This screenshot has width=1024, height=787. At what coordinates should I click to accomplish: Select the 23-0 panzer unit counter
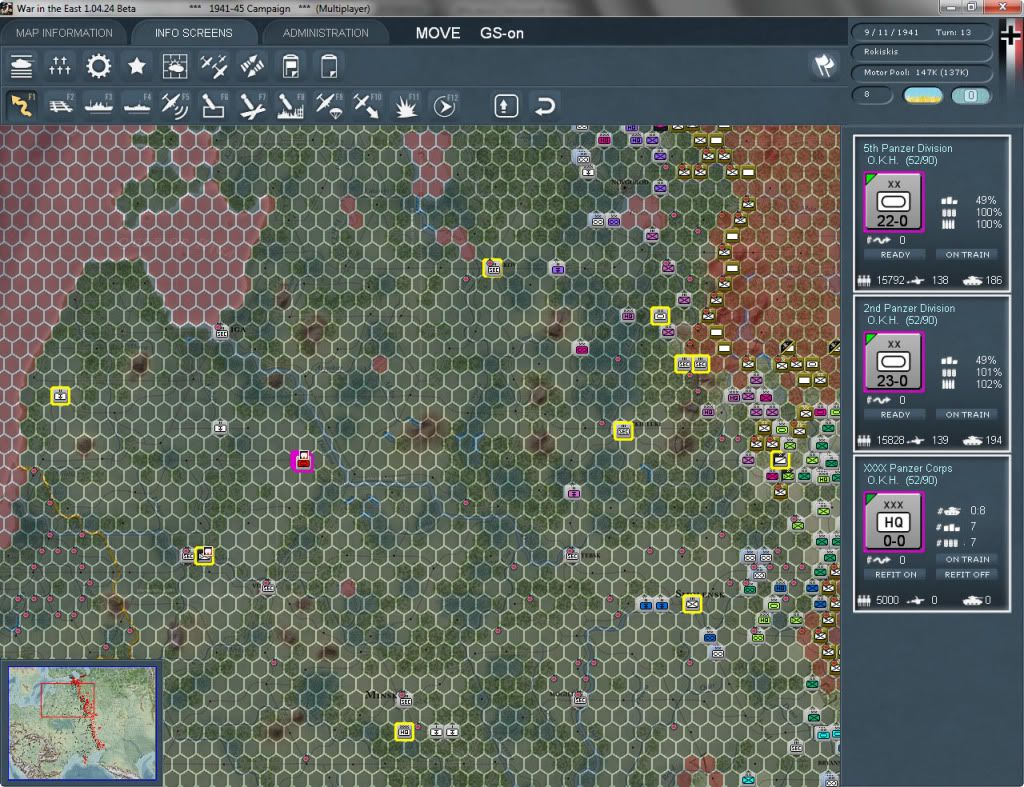(893, 362)
